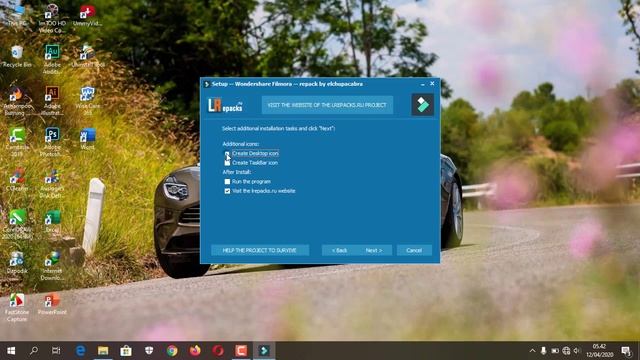The width and height of the screenshot is (640, 360).
Task: Launch Opera from the taskbar
Action: (x=218, y=351)
